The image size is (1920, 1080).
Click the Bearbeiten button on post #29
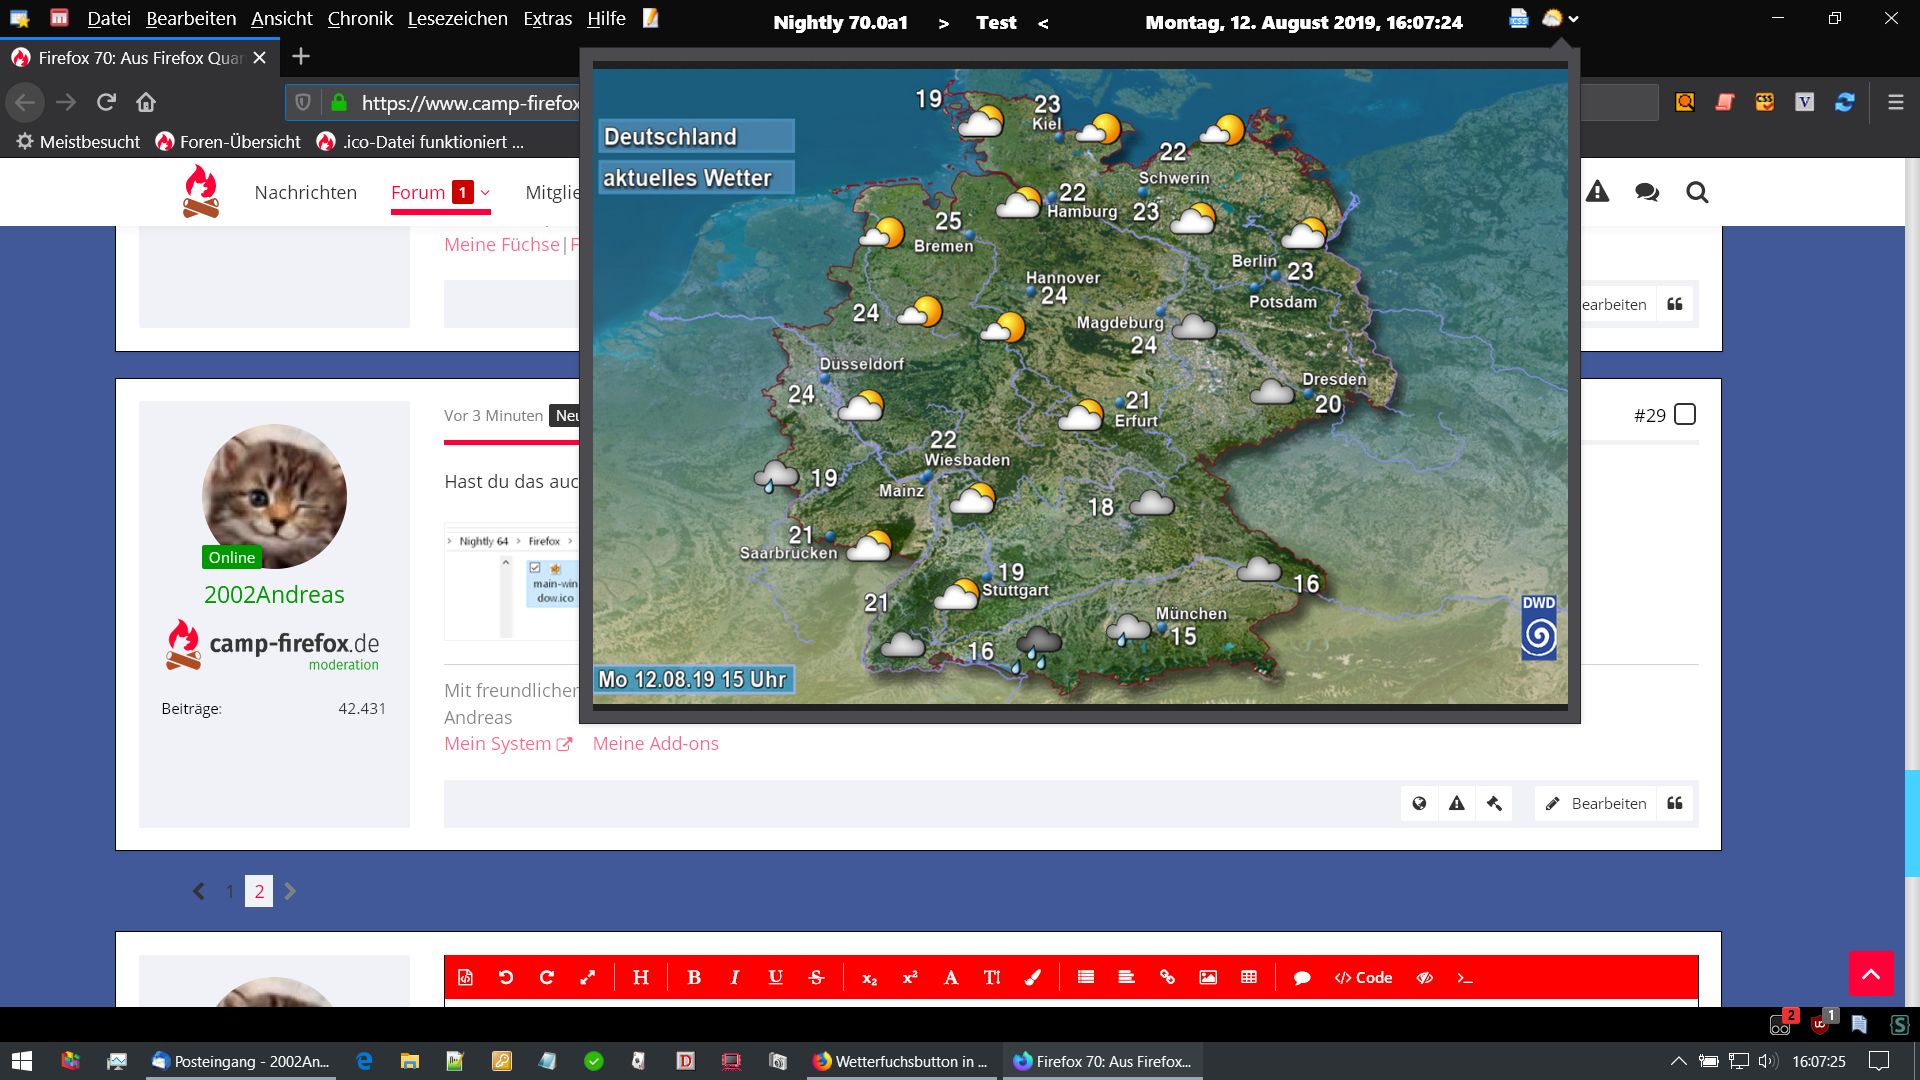coord(1596,803)
